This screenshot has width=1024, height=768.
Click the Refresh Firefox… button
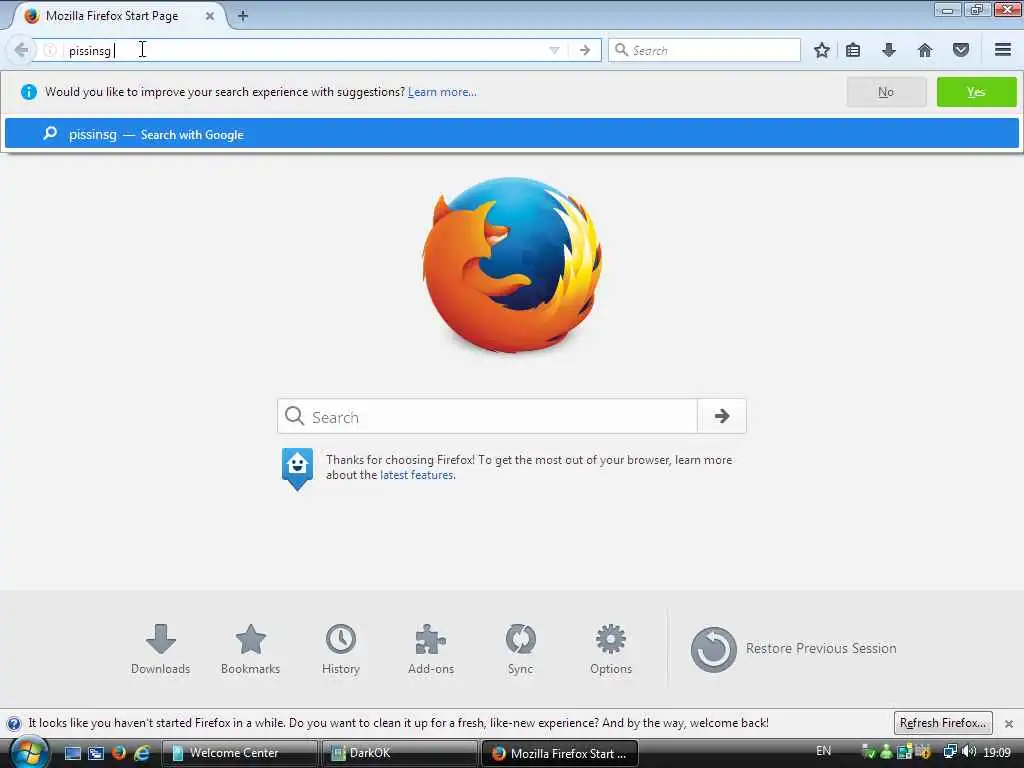(942, 723)
